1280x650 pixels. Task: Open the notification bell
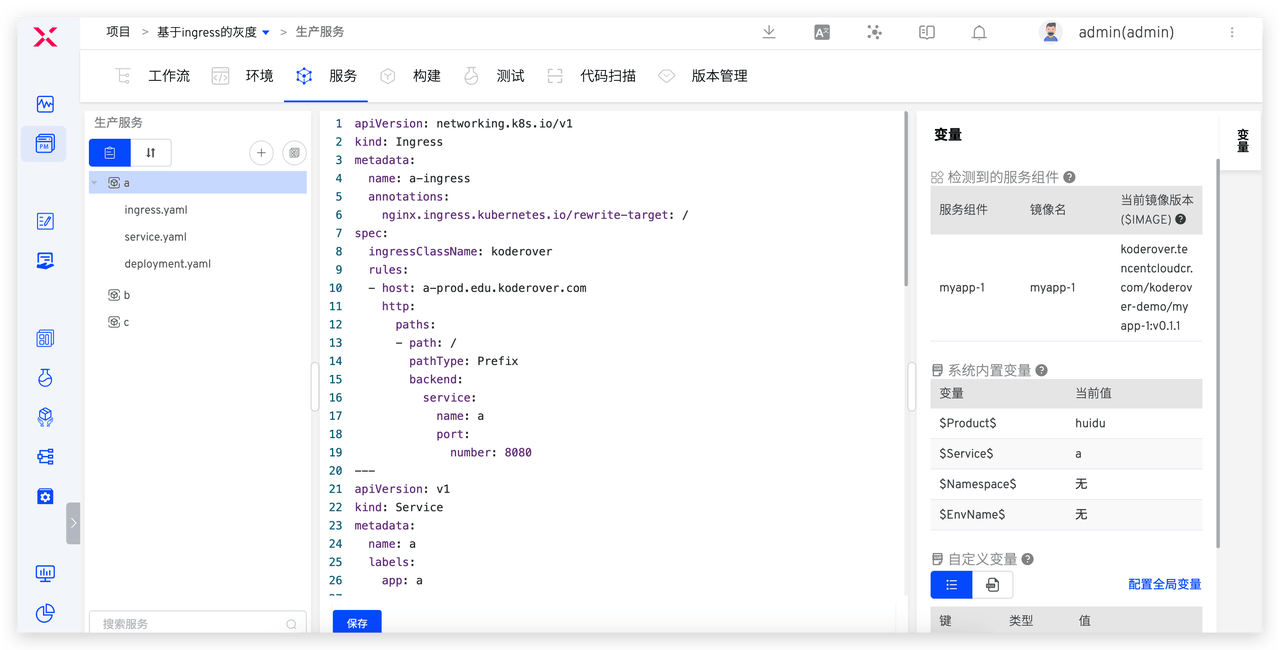(979, 32)
